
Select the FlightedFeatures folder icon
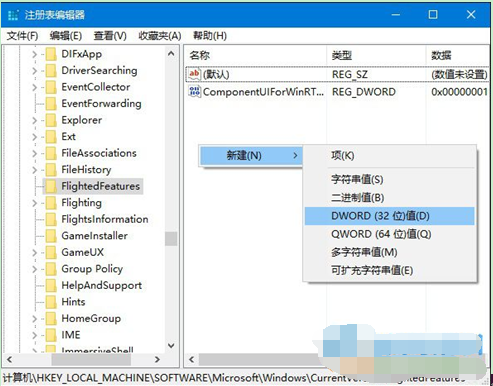pyautogui.click(x=51, y=186)
